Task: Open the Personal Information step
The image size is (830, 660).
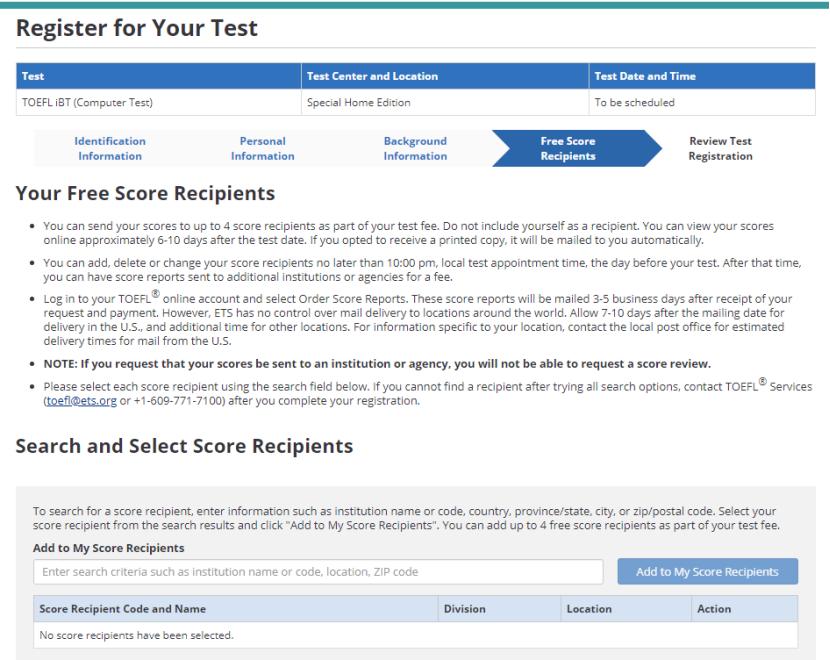Action: pos(263,149)
